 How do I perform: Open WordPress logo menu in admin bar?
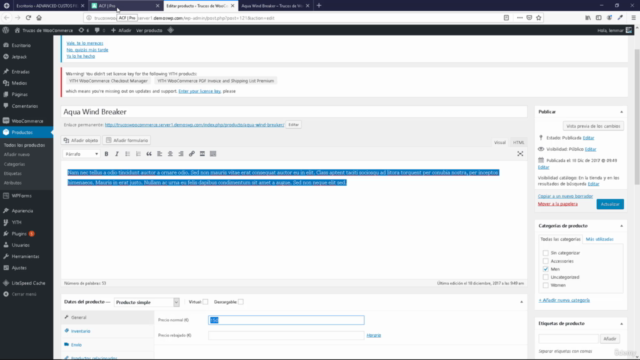6,30
